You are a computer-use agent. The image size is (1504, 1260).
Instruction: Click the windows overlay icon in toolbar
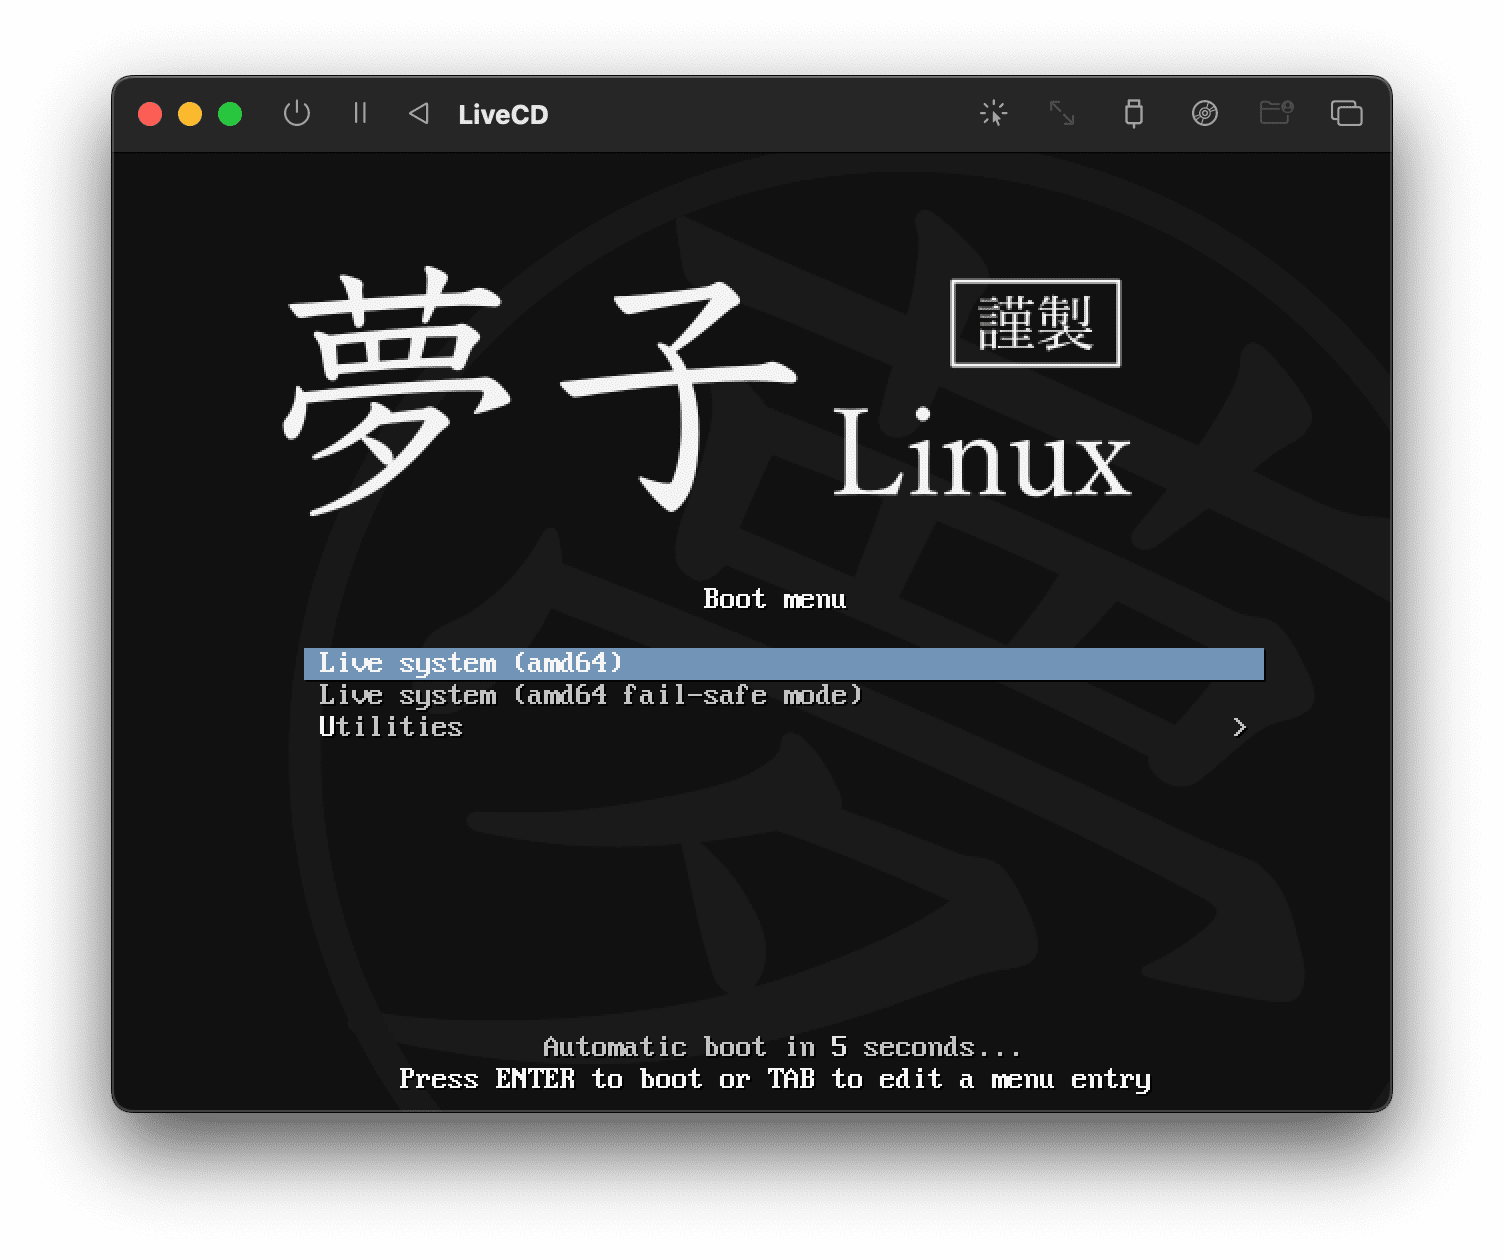[1346, 113]
